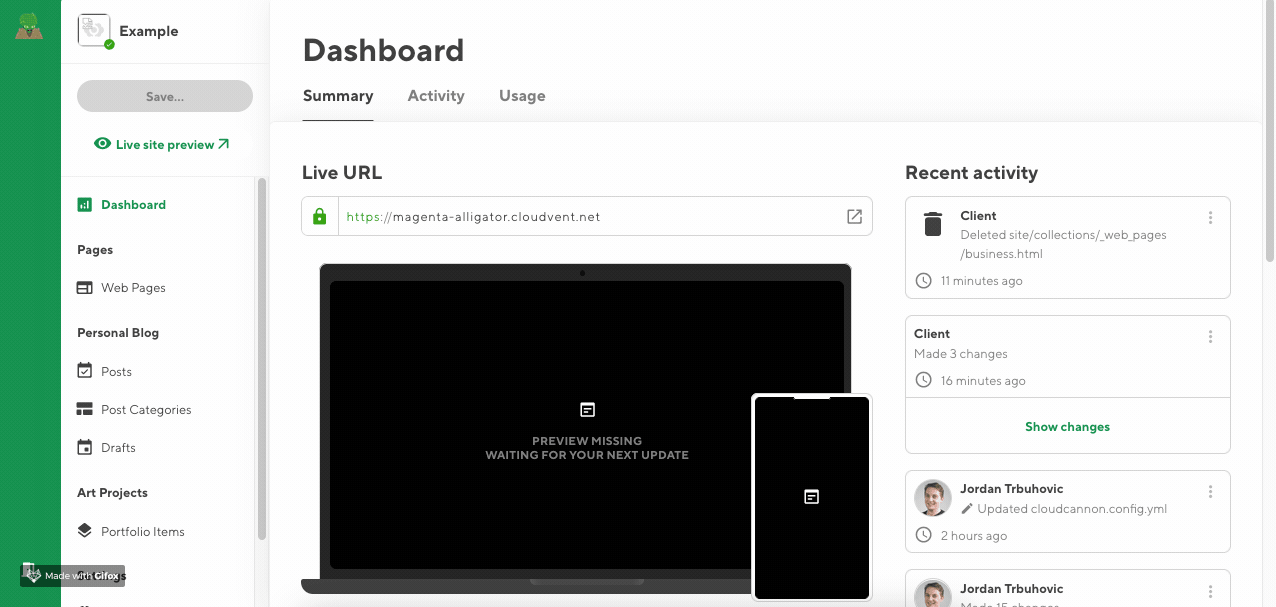Click the '16 minutes ago' timestamp
The width and height of the screenshot is (1276, 607).
coord(983,381)
